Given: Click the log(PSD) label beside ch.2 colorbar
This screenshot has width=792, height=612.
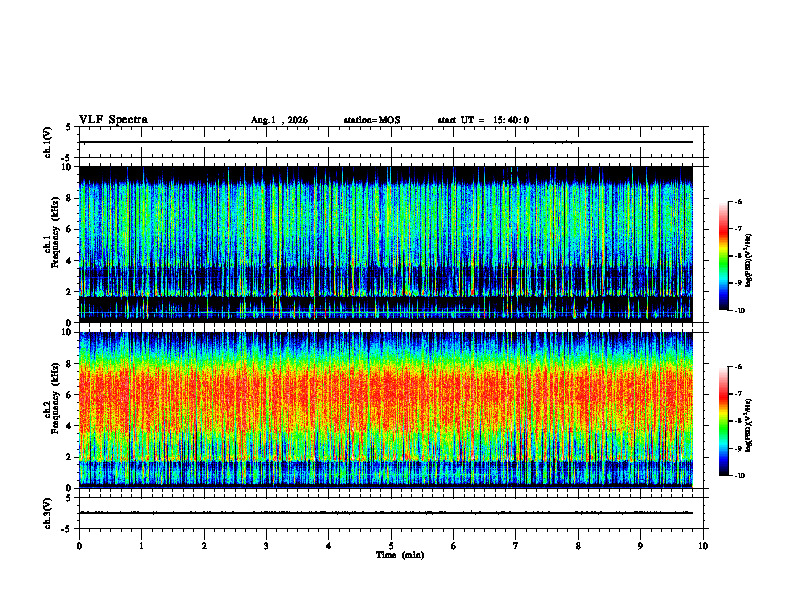Looking at the screenshot, I should 749,426.
